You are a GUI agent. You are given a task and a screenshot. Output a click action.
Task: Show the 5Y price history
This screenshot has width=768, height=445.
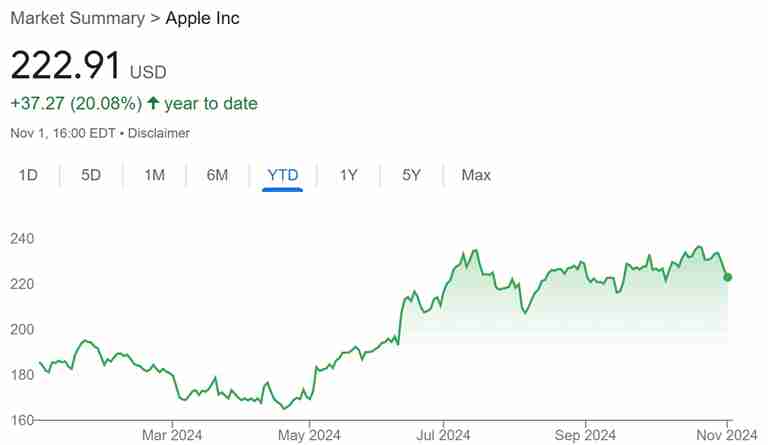point(411,175)
